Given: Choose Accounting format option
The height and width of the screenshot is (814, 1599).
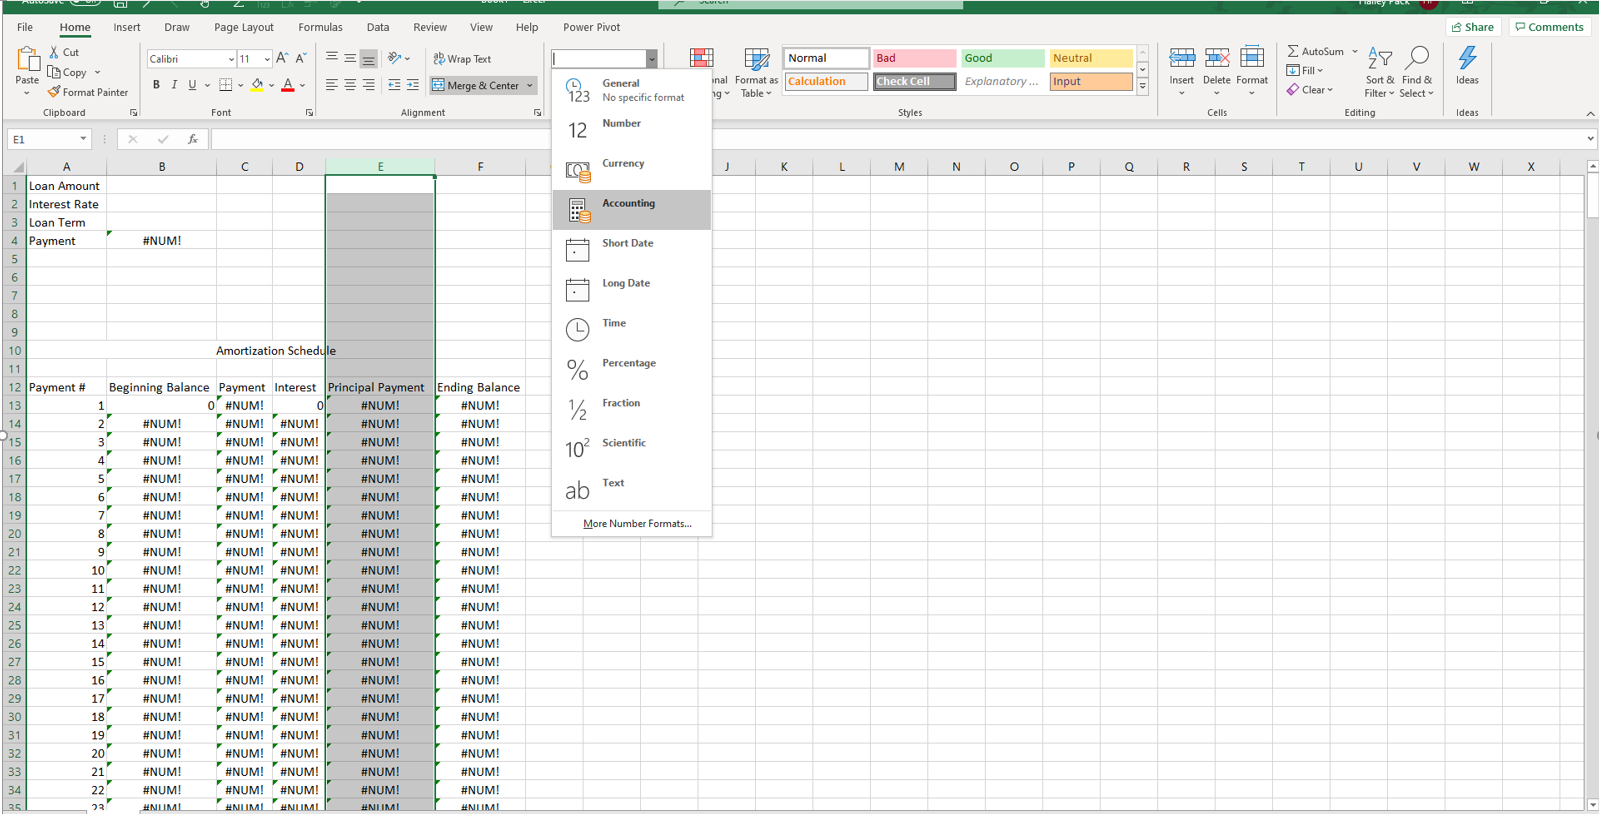Looking at the screenshot, I should point(632,210).
